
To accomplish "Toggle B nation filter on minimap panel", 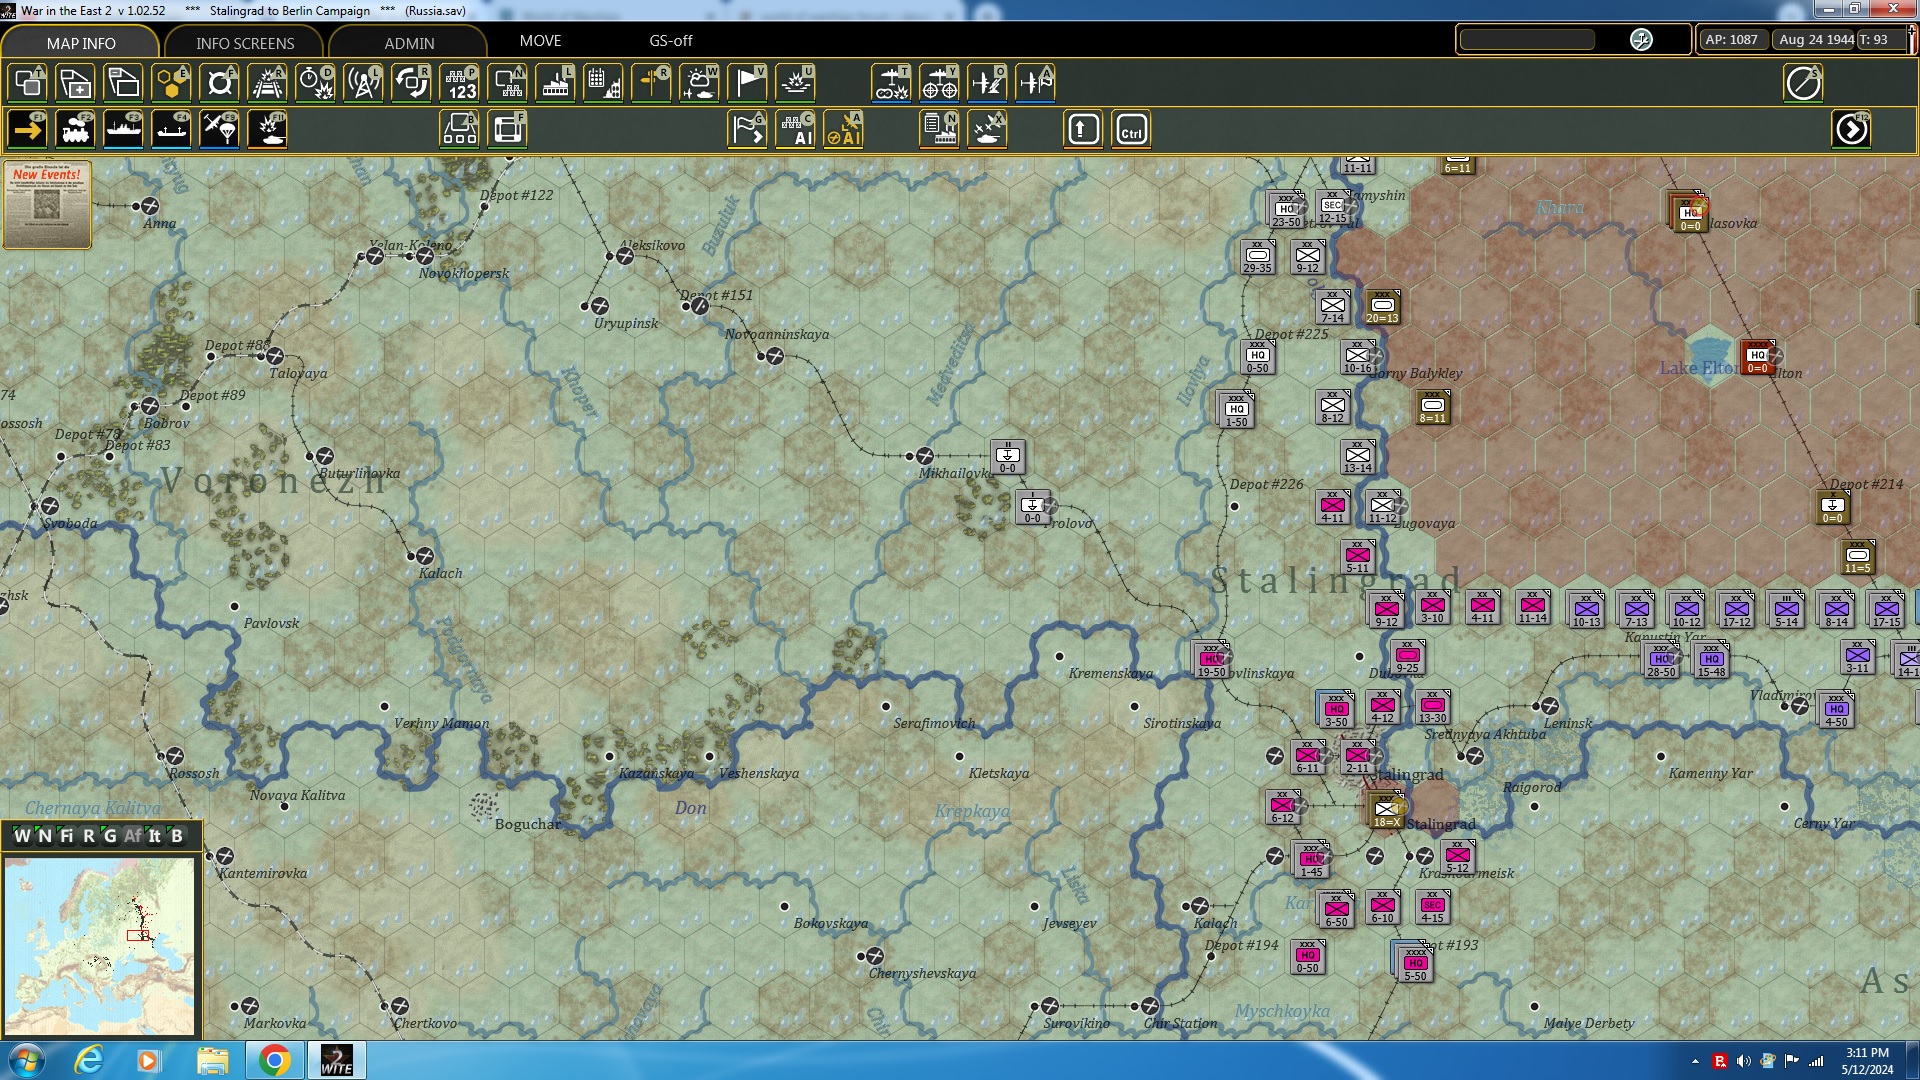I will coord(177,835).
